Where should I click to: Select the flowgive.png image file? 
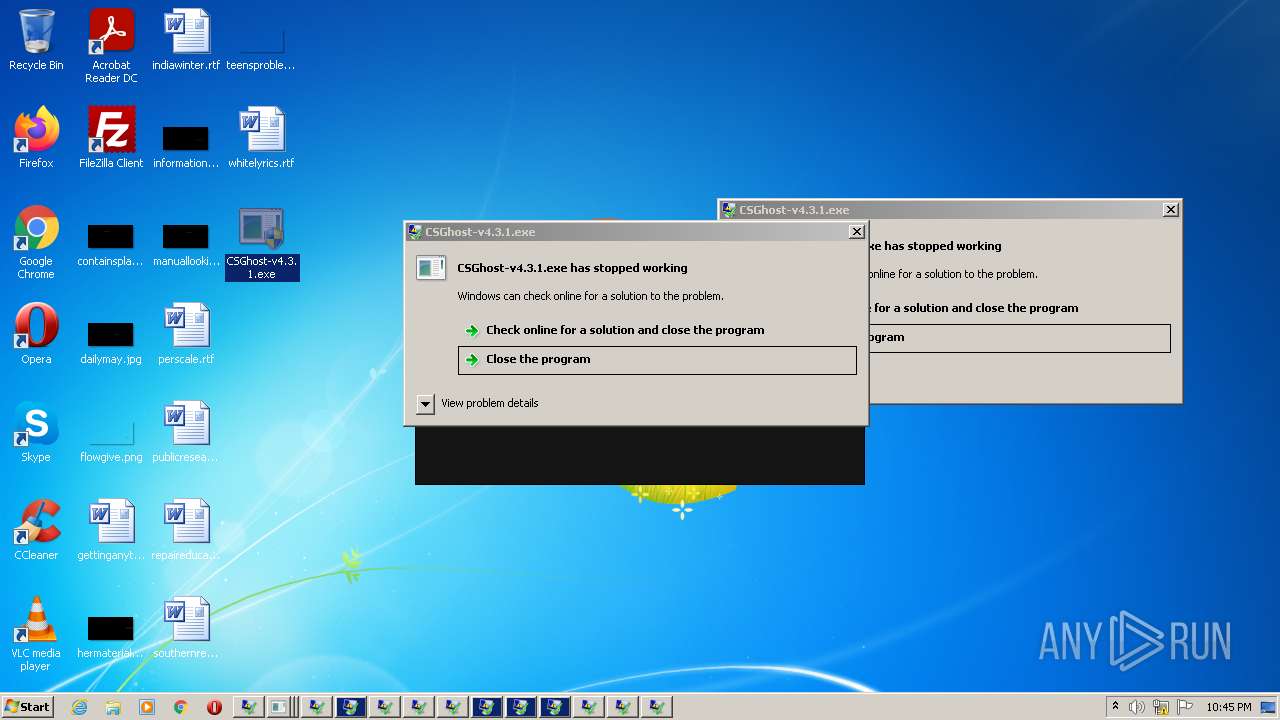pos(111,440)
